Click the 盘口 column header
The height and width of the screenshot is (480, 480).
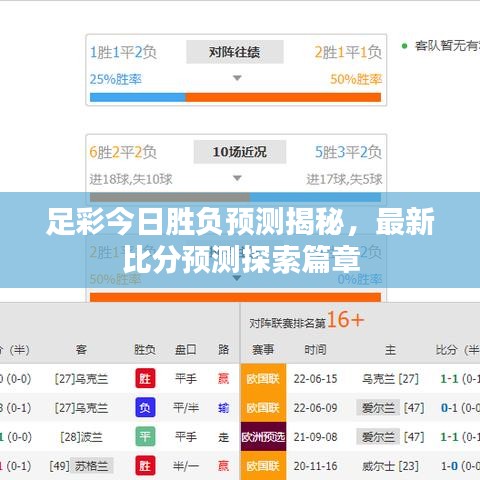[x=186, y=350]
